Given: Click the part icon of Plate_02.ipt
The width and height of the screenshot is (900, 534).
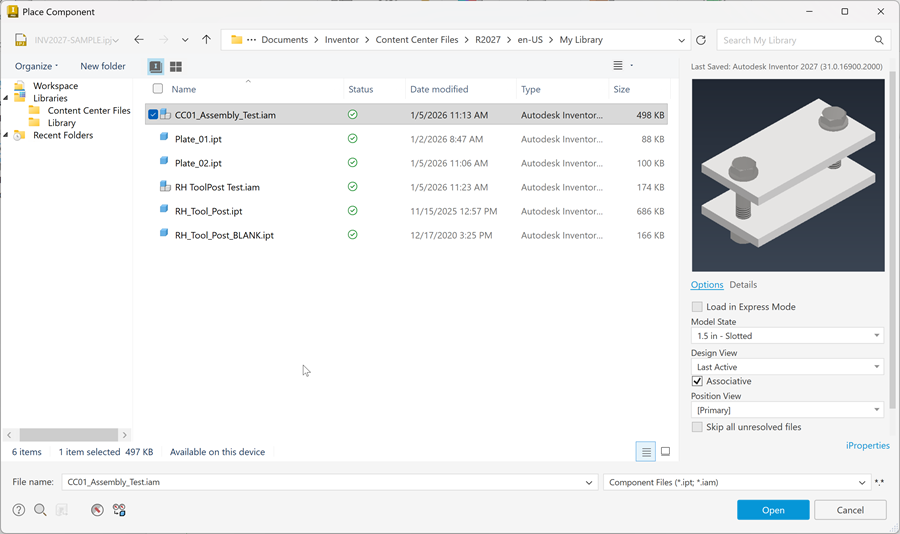Looking at the screenshot, I should tap(164, 161).
